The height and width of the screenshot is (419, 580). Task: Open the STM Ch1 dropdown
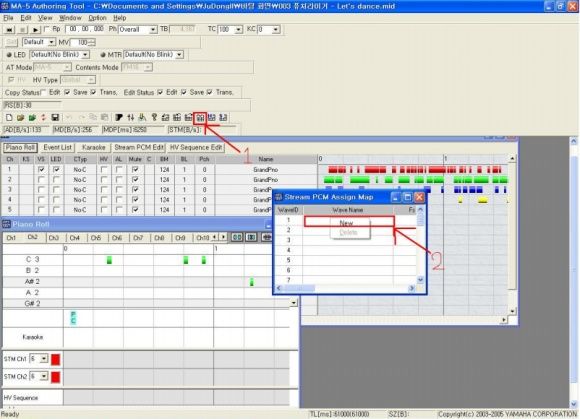click(x=44, y=358)
